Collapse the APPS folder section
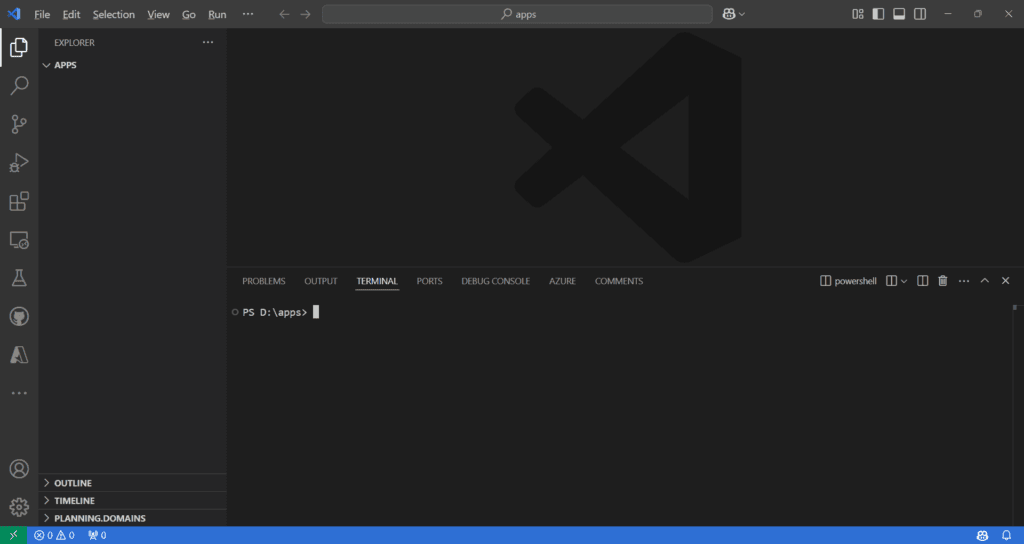This screenshot has width=1024, height=544. pyautogui.click(x=133, y=65)
